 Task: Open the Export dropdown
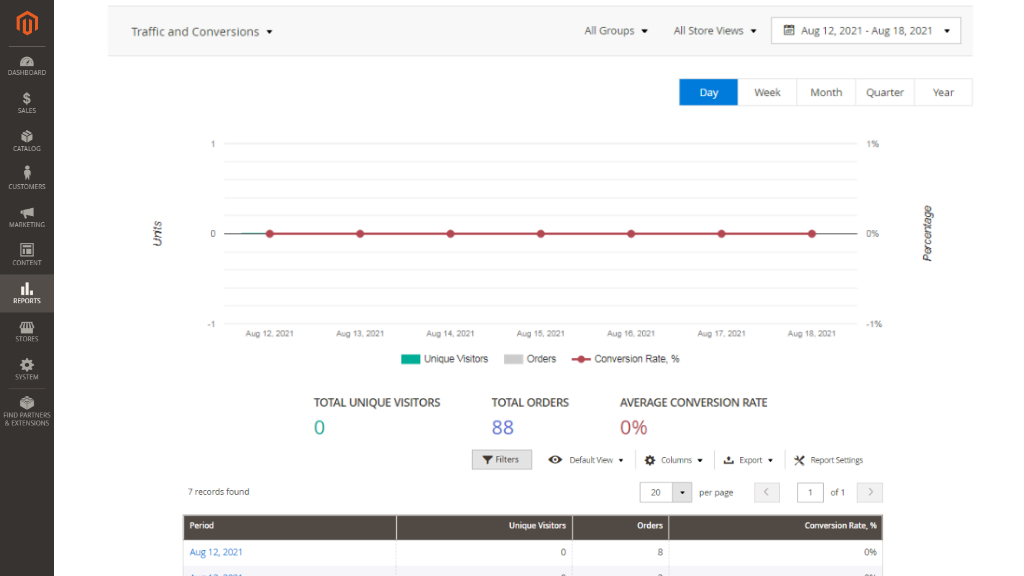point(748,460)
